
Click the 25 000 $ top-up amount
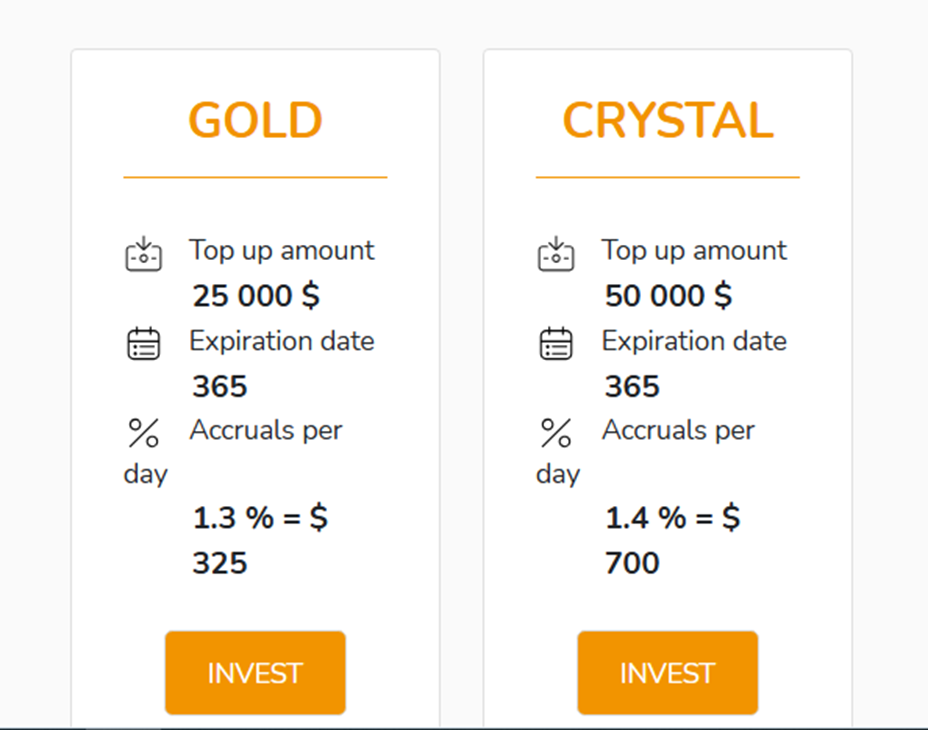(256, 296)
